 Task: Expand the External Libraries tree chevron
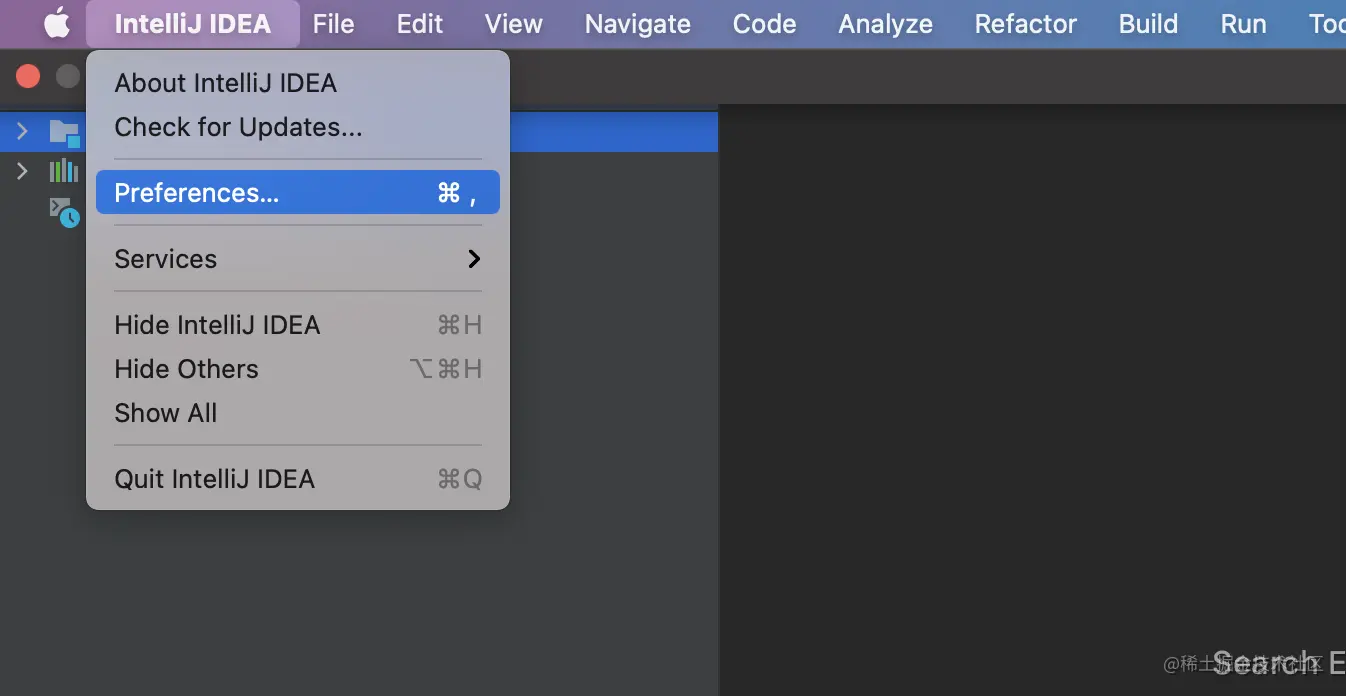click(x=22, y=171)
